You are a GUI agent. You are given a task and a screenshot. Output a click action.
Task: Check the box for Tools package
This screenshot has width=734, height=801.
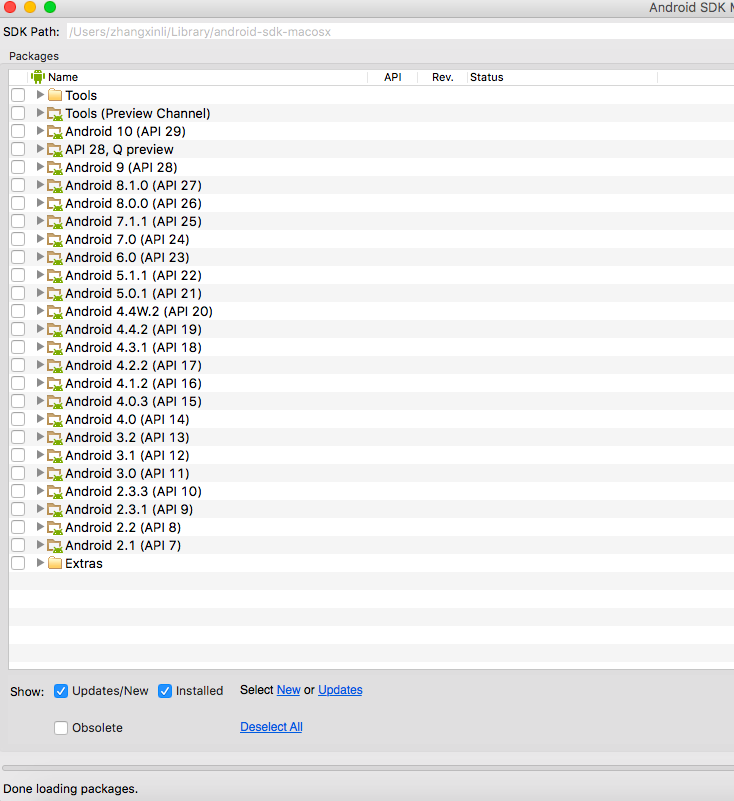point(18,95)
